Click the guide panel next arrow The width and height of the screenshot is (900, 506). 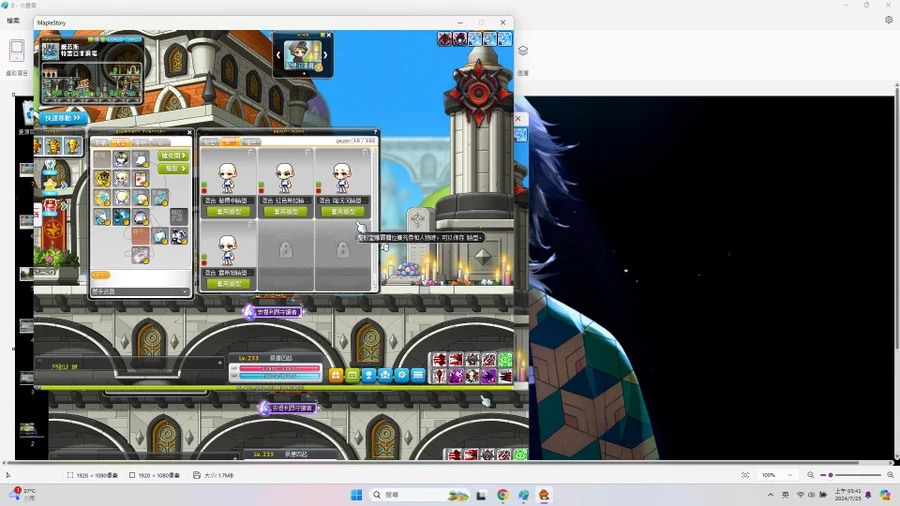pos(325,55)
